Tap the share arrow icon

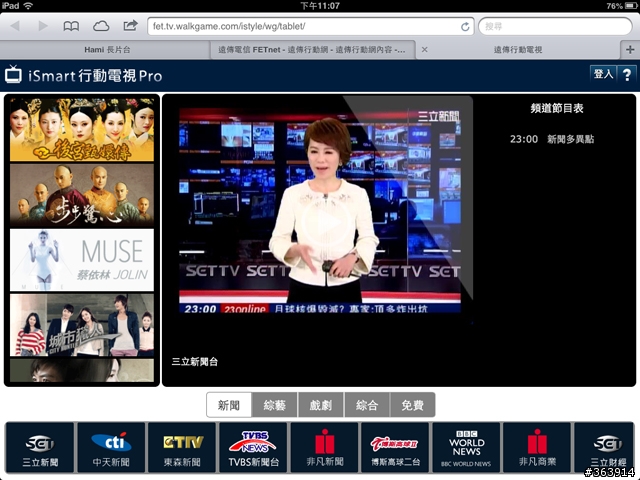click(x=130, y=26)
